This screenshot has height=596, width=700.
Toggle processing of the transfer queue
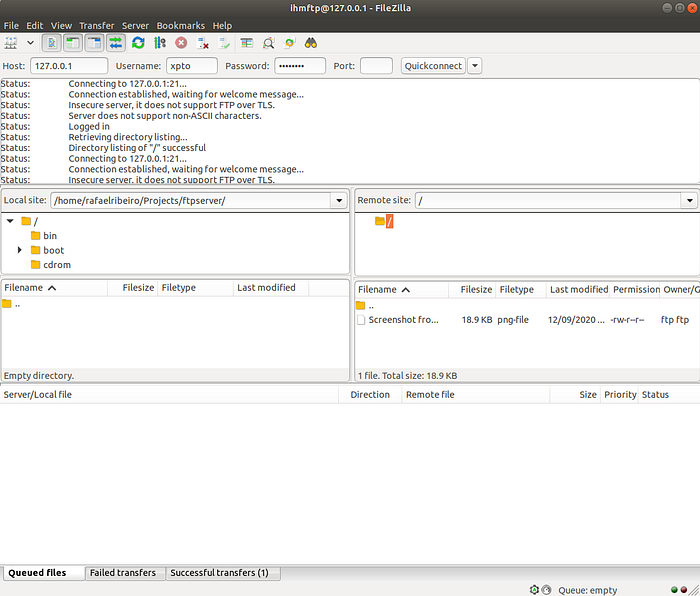click(x=159, y=43)
